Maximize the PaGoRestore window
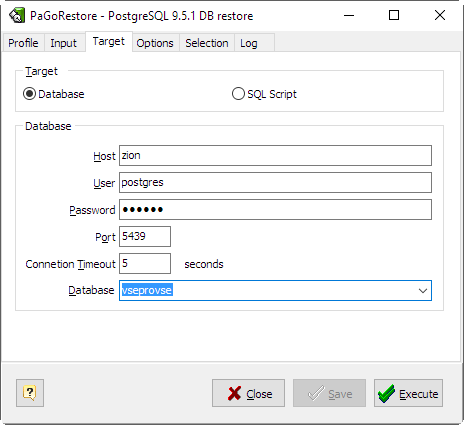 394,15
